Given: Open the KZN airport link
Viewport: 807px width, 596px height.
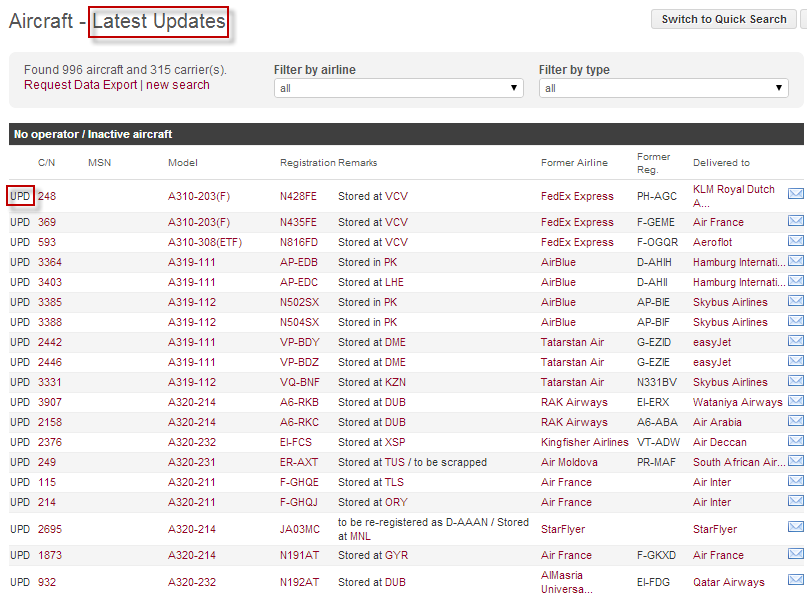Looking at the screenshot, I should [x=394, y=382].
